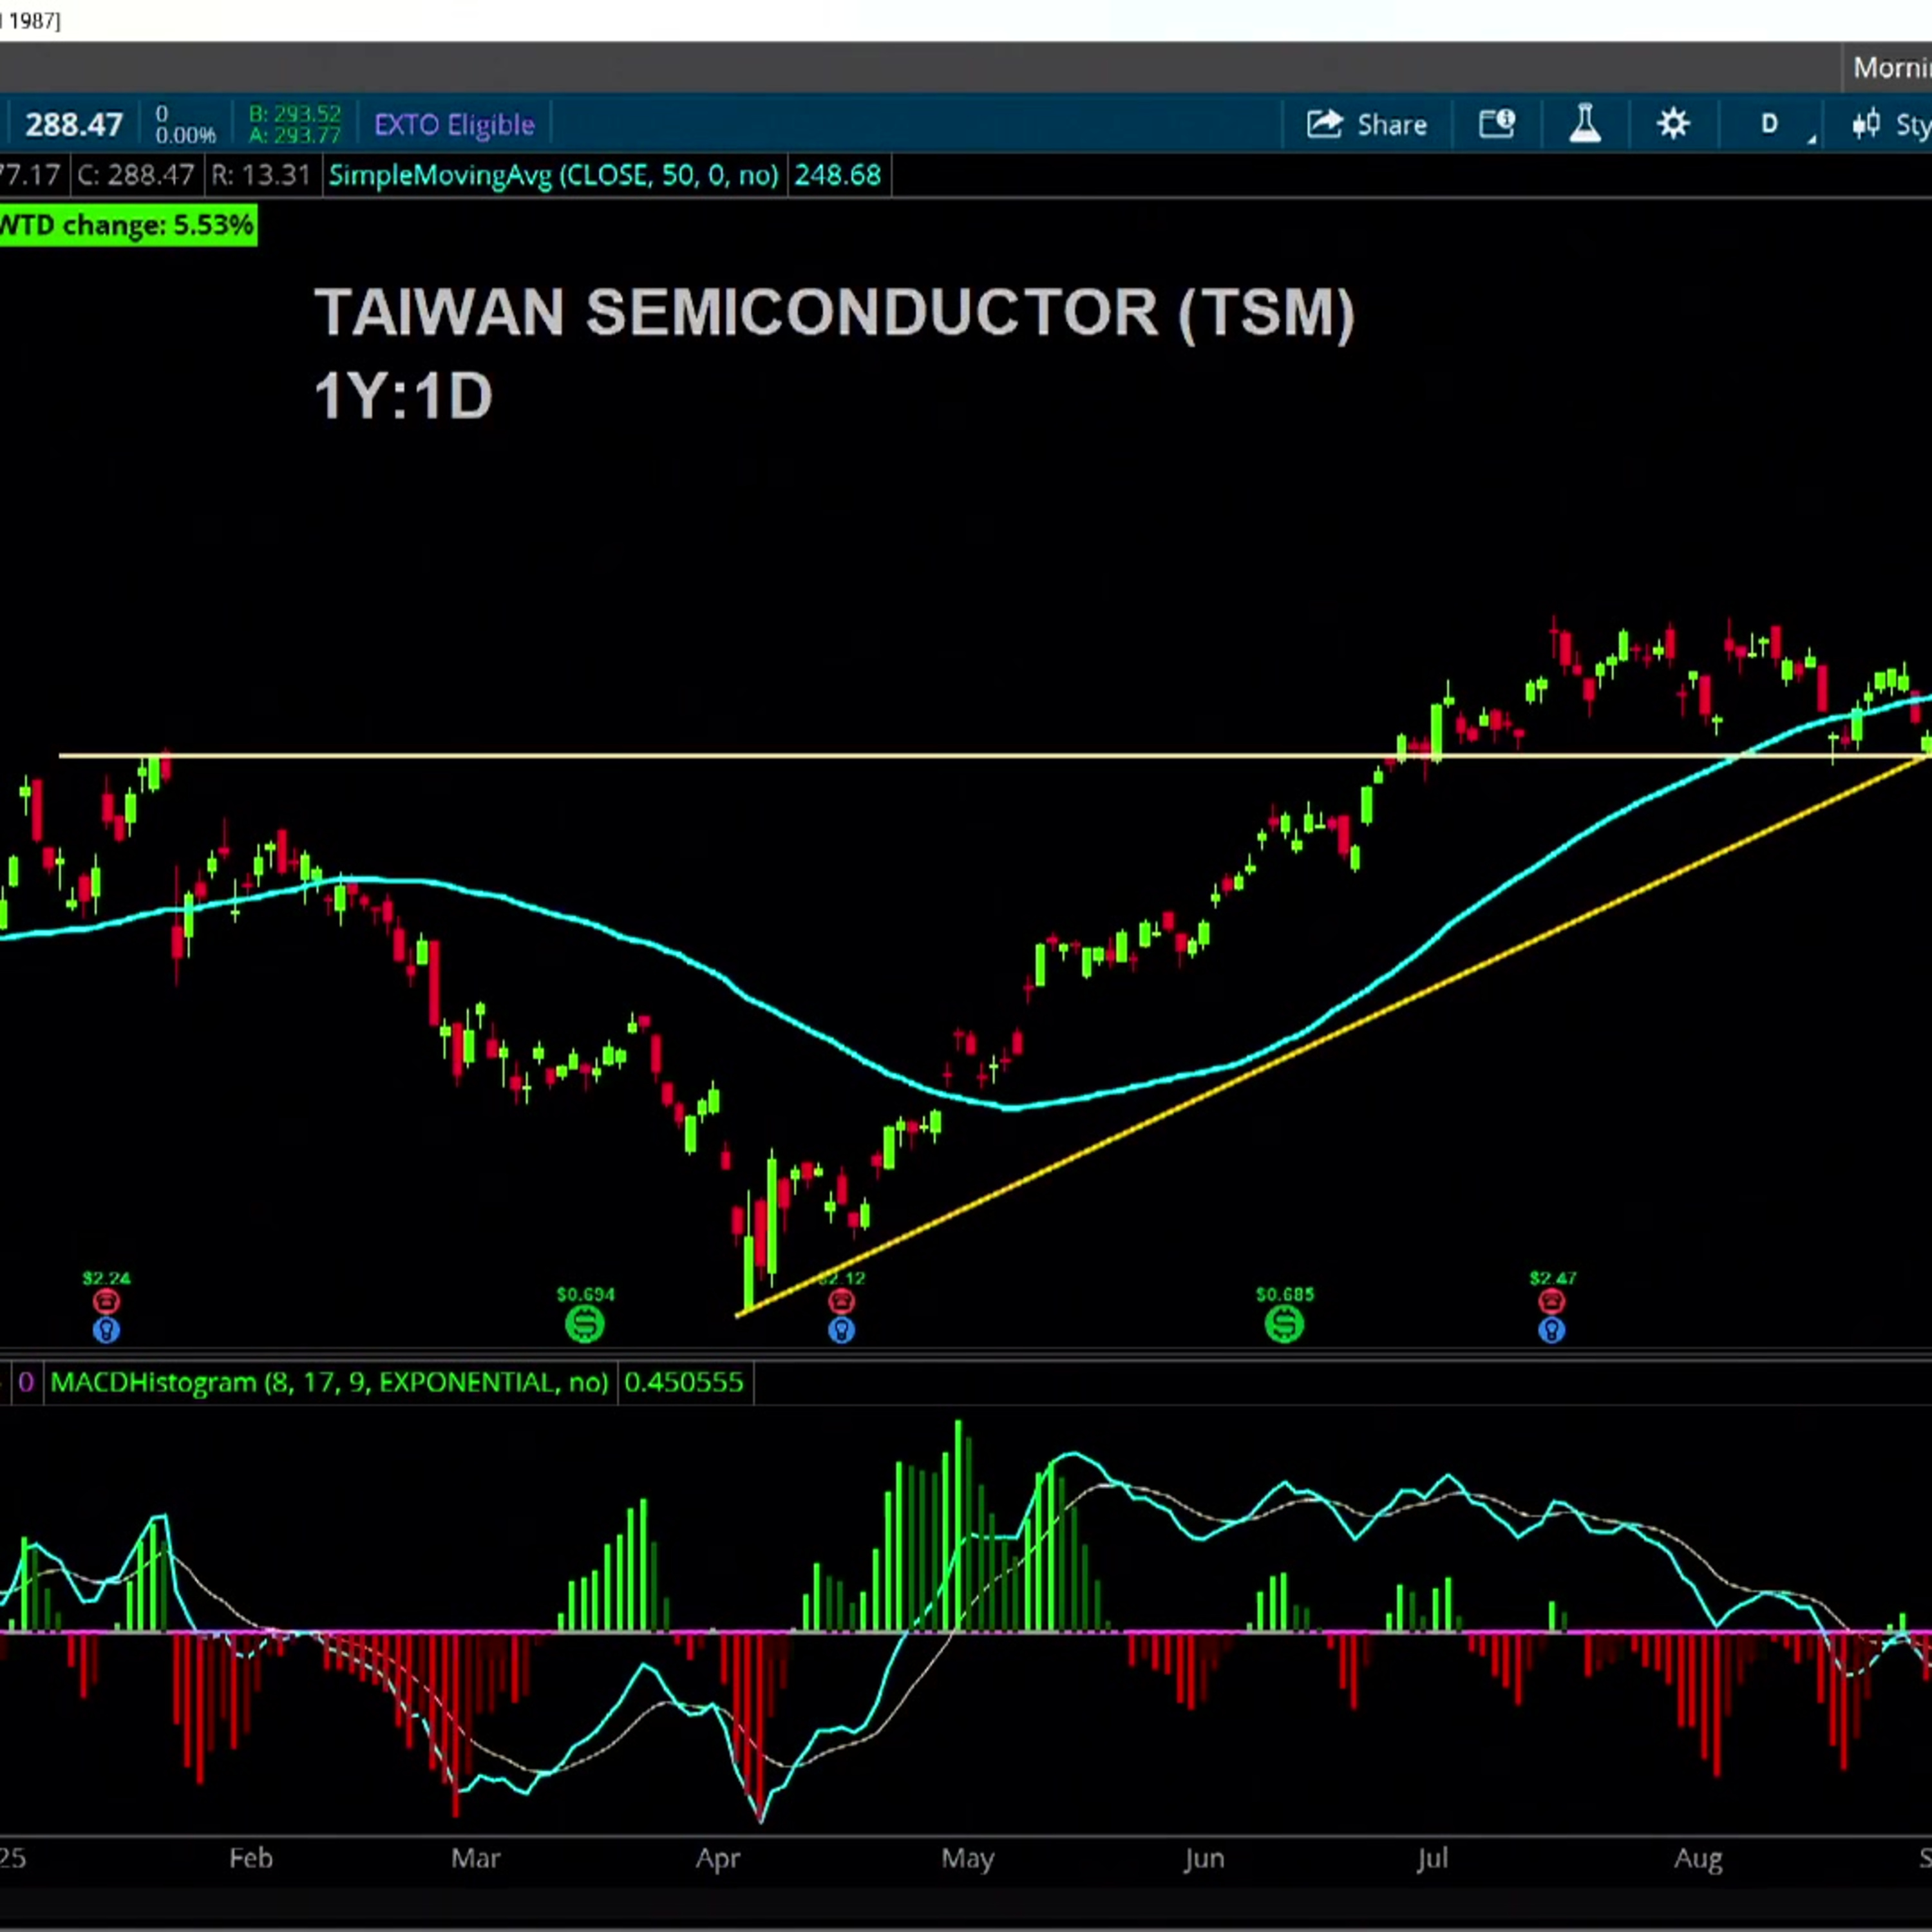The image size is (1932, 1932).
Task: Click the Jun label on the time axis
Action: point(1204,1858)
